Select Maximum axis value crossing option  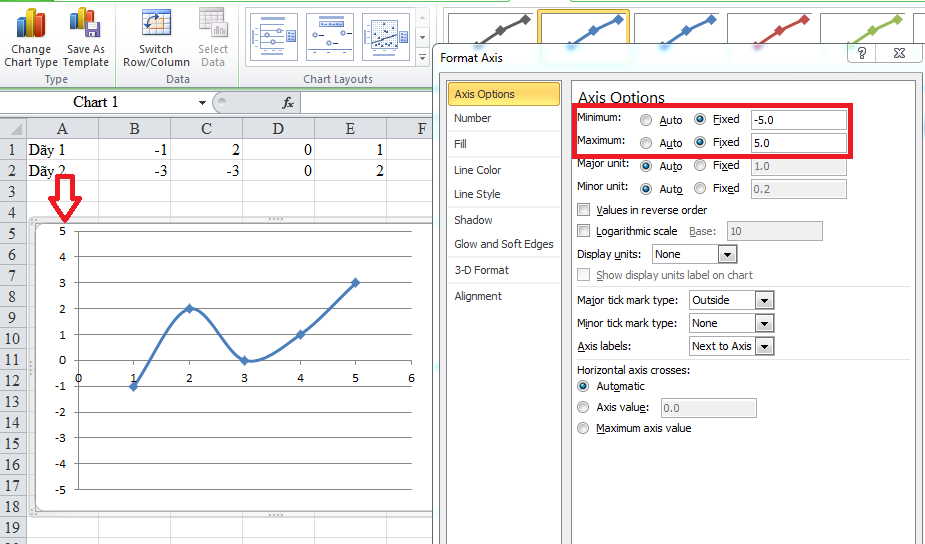tap(584, 428)
